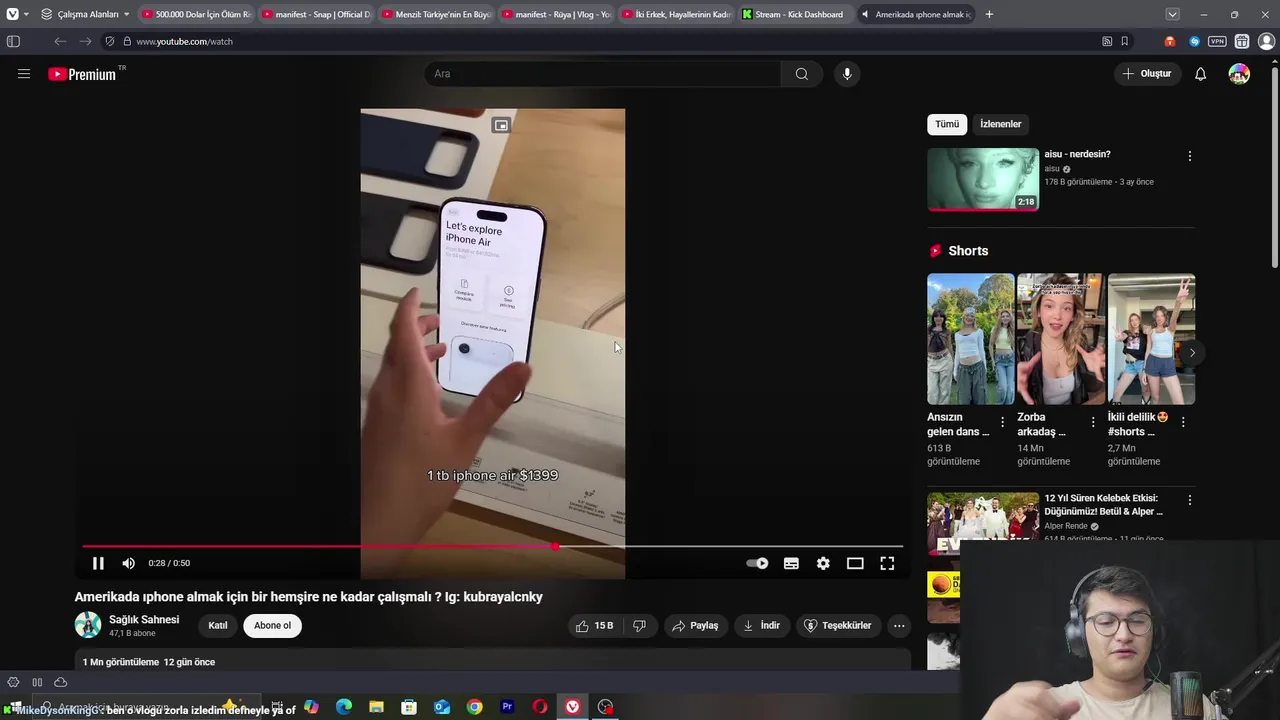Like the video (15 B)
This screenshot has width=1280, height=720.
coord(594,626)
